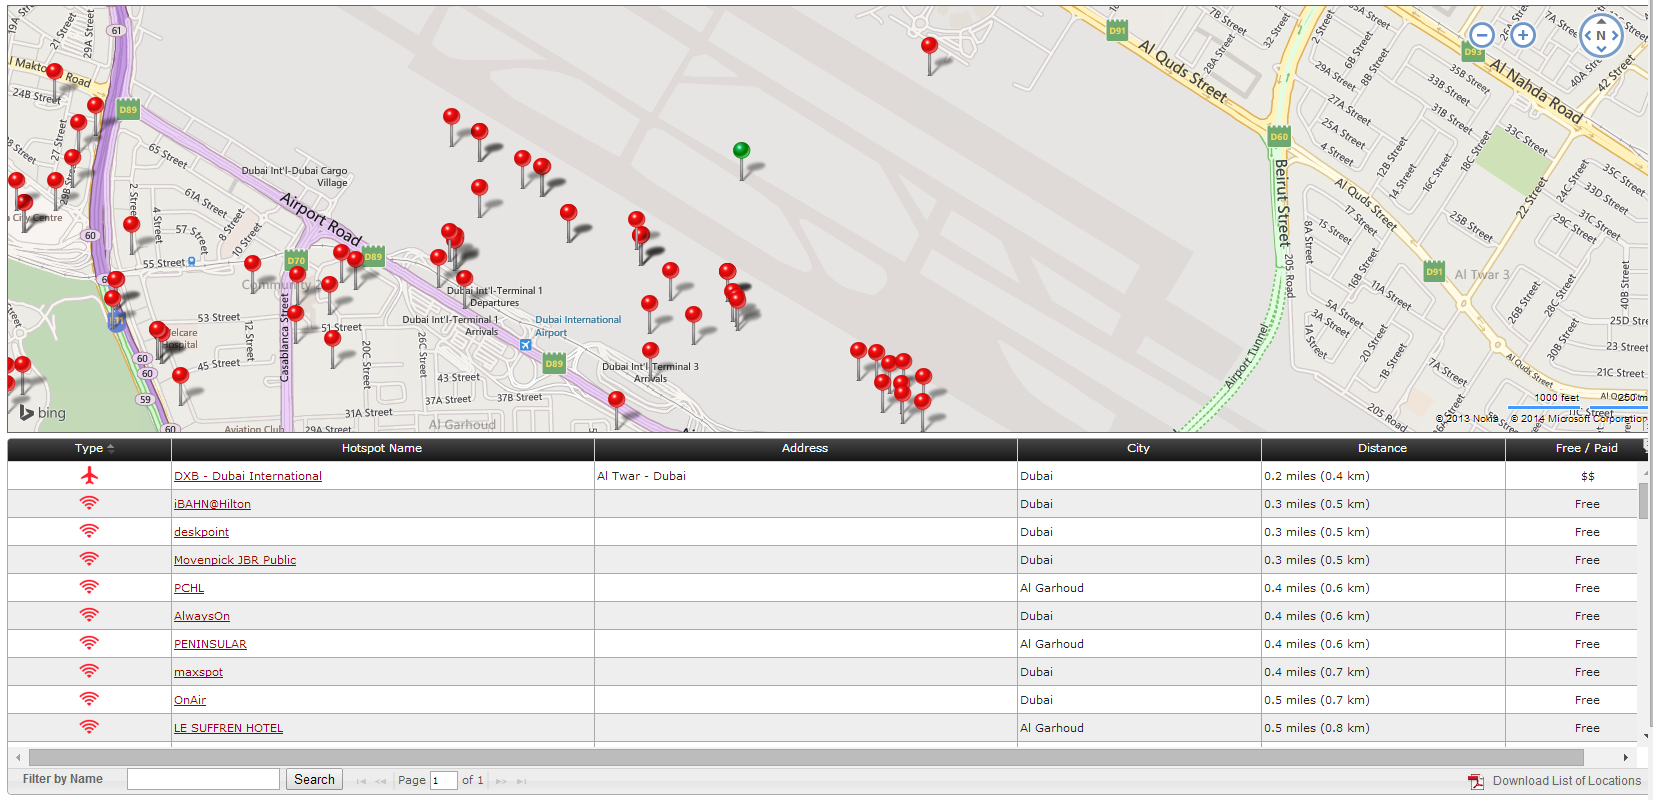
Task: Click the blue airport symbol on map
Action: point(525,345)
